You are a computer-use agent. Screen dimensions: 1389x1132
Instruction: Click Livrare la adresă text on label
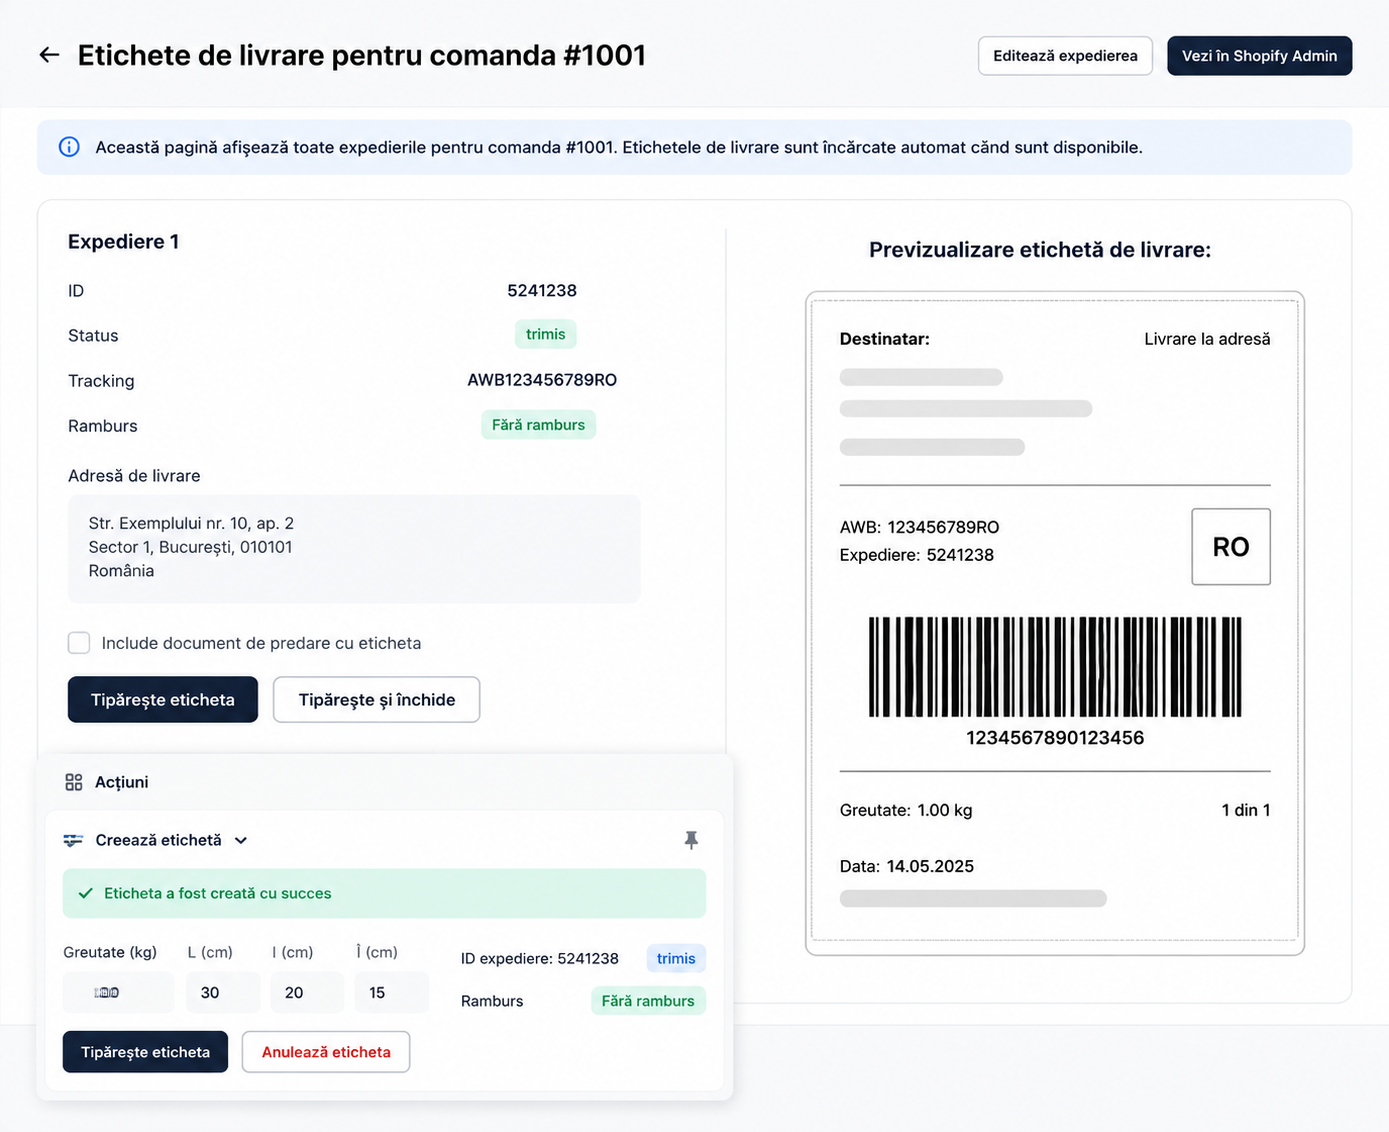(x=1207, y=339)
